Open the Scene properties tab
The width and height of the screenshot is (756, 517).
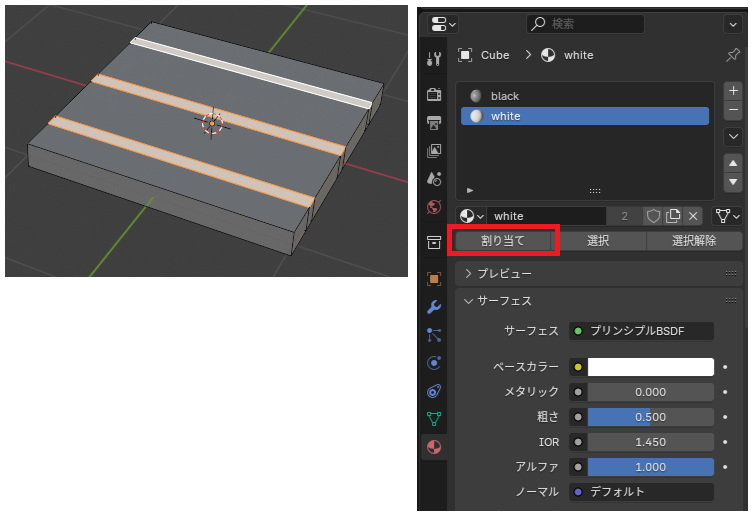(x=434, y=179)
